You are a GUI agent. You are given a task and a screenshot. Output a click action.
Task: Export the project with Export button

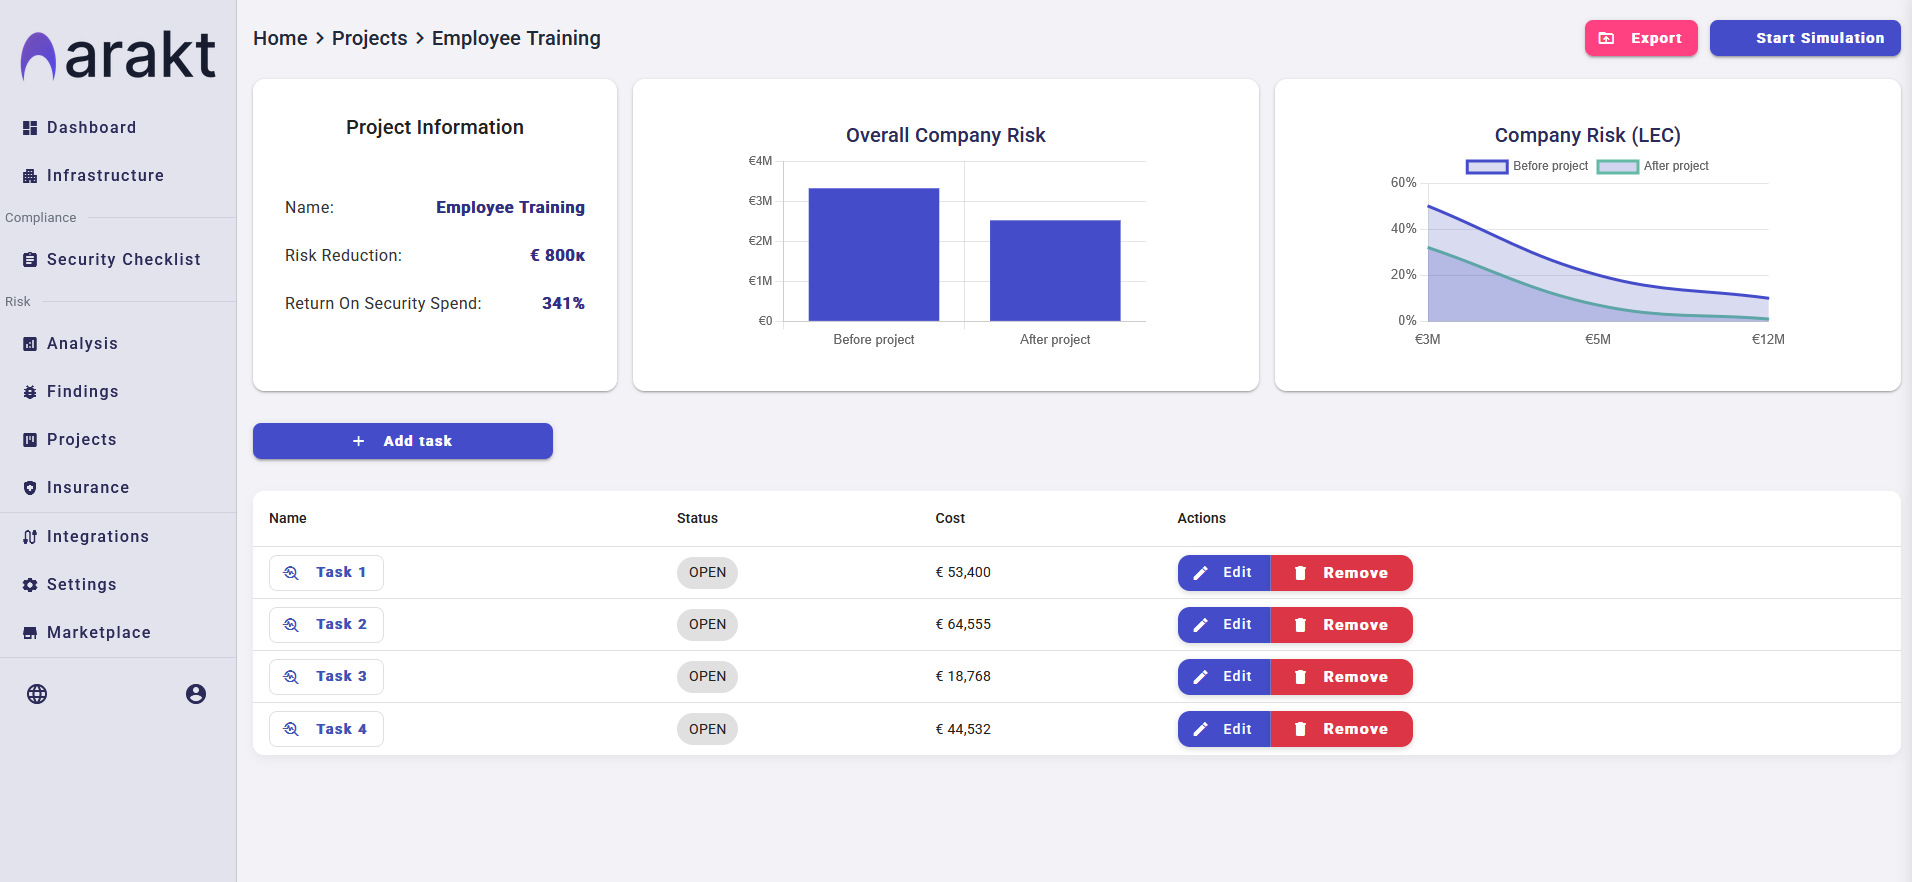1640,38
